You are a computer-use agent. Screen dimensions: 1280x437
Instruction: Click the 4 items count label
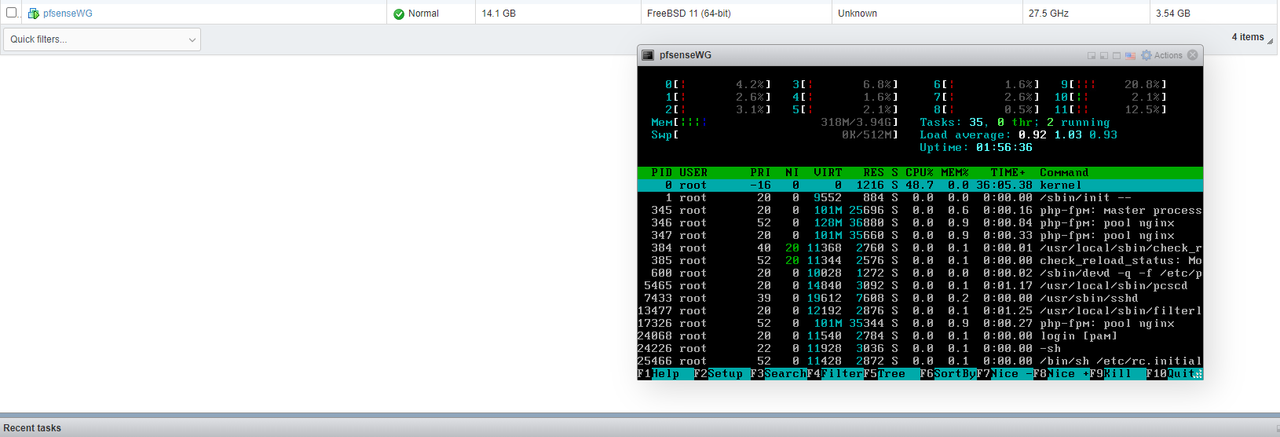1248,37
